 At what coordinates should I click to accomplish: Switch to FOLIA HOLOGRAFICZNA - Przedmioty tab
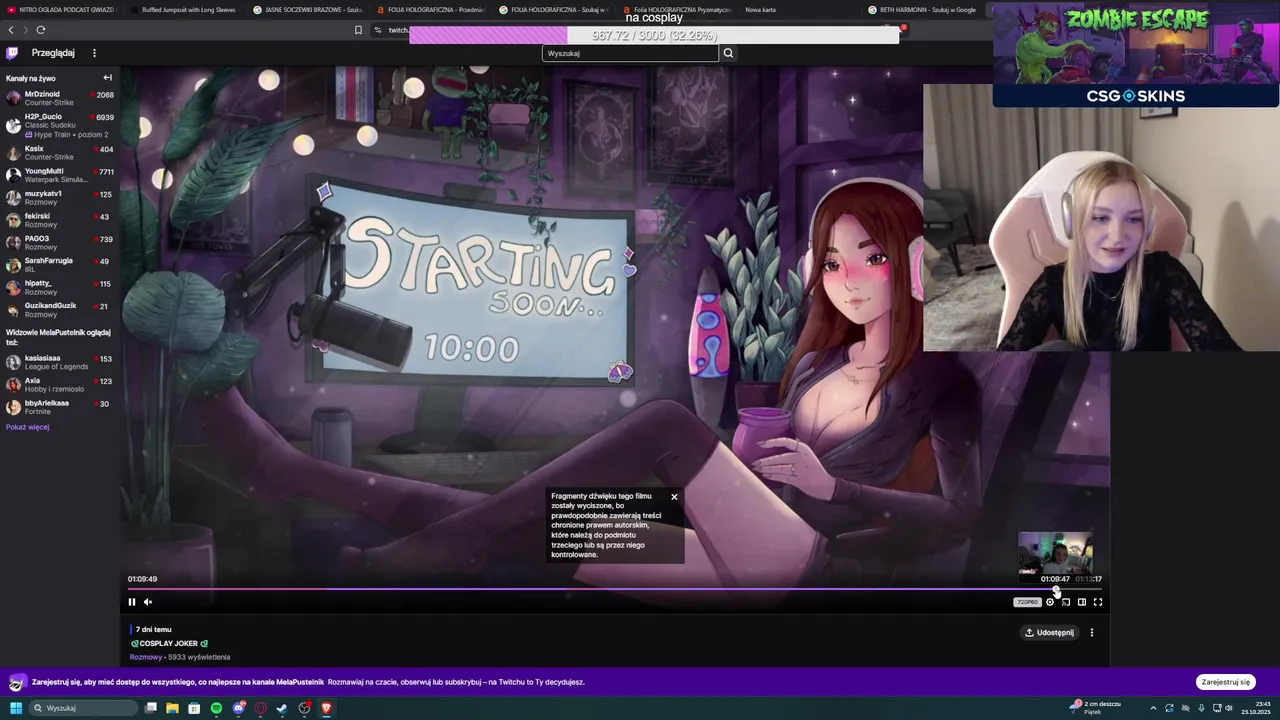pyautogui.click(x=432, y=10)
